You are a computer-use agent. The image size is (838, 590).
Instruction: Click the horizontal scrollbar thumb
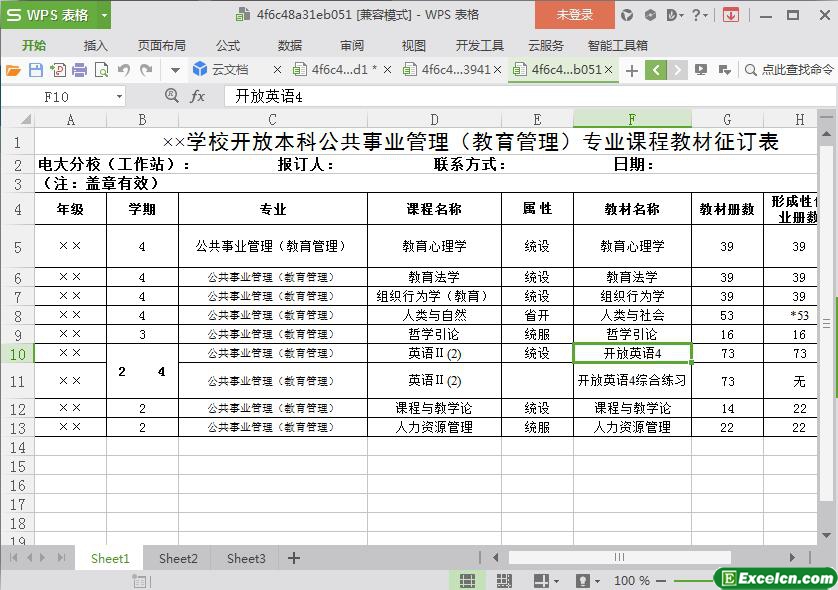(620, 557)
